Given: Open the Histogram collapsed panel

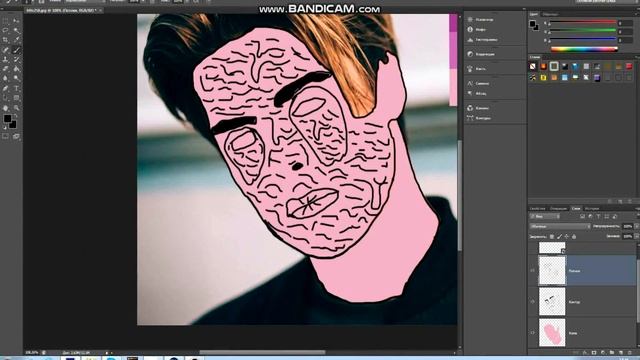Looking at the screenshot, I should point(482,40).
